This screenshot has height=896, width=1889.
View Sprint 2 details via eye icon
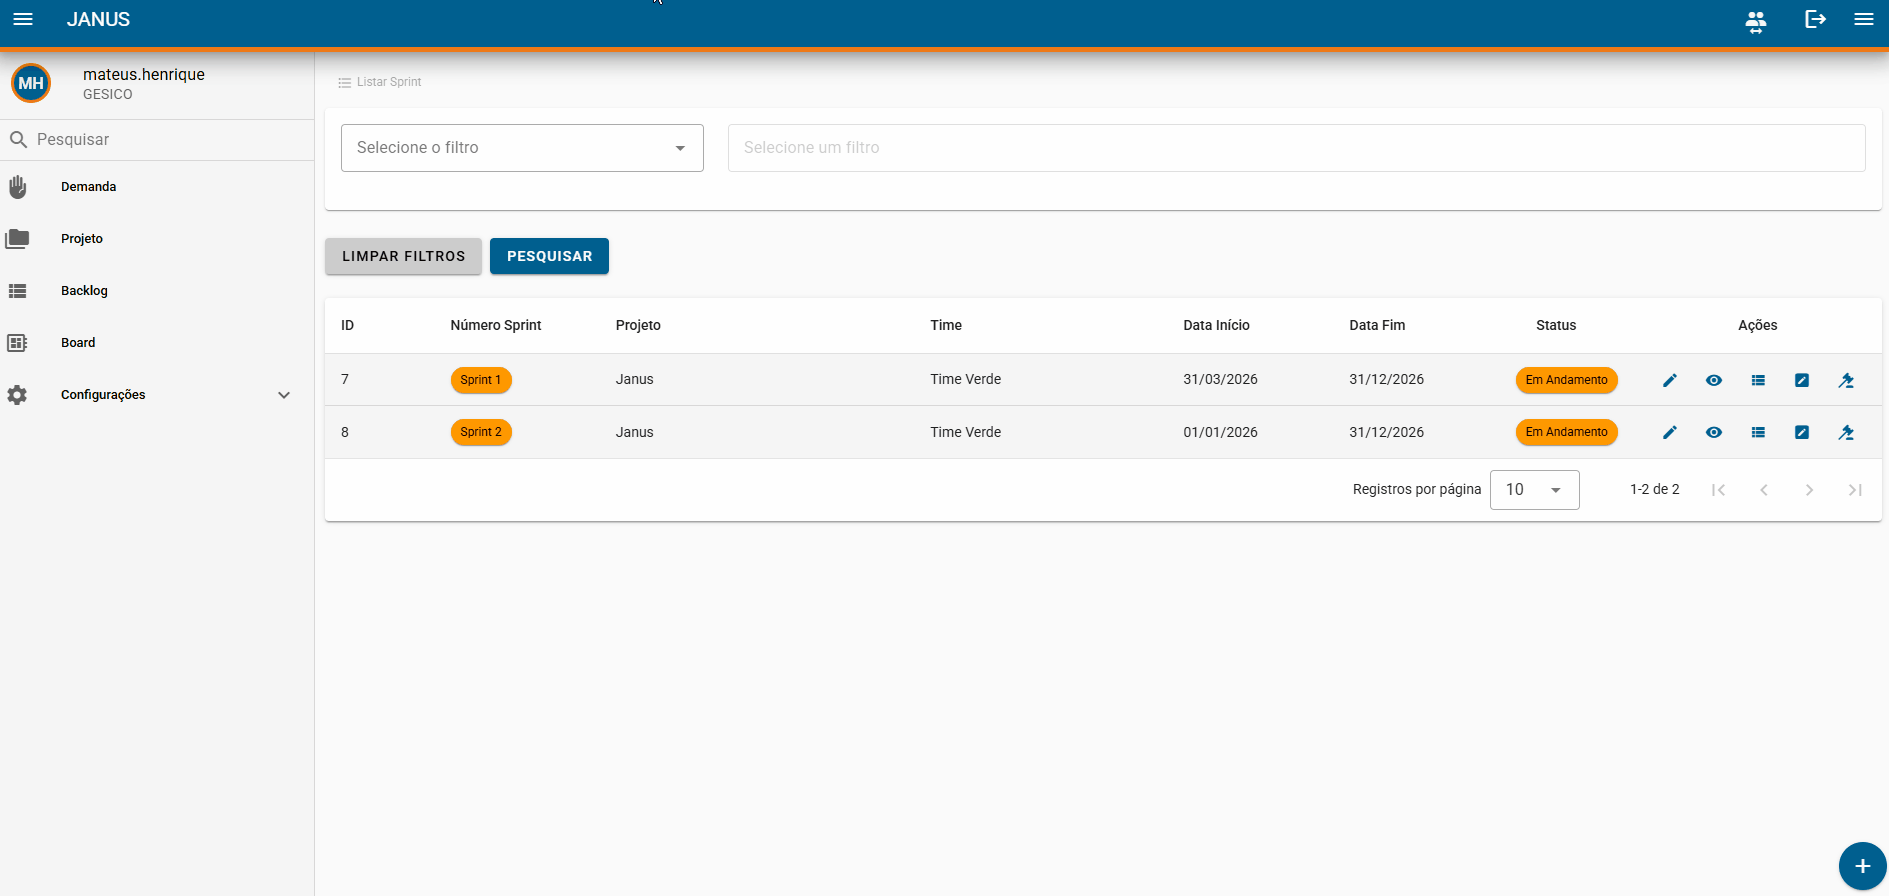coord(1713,432)
